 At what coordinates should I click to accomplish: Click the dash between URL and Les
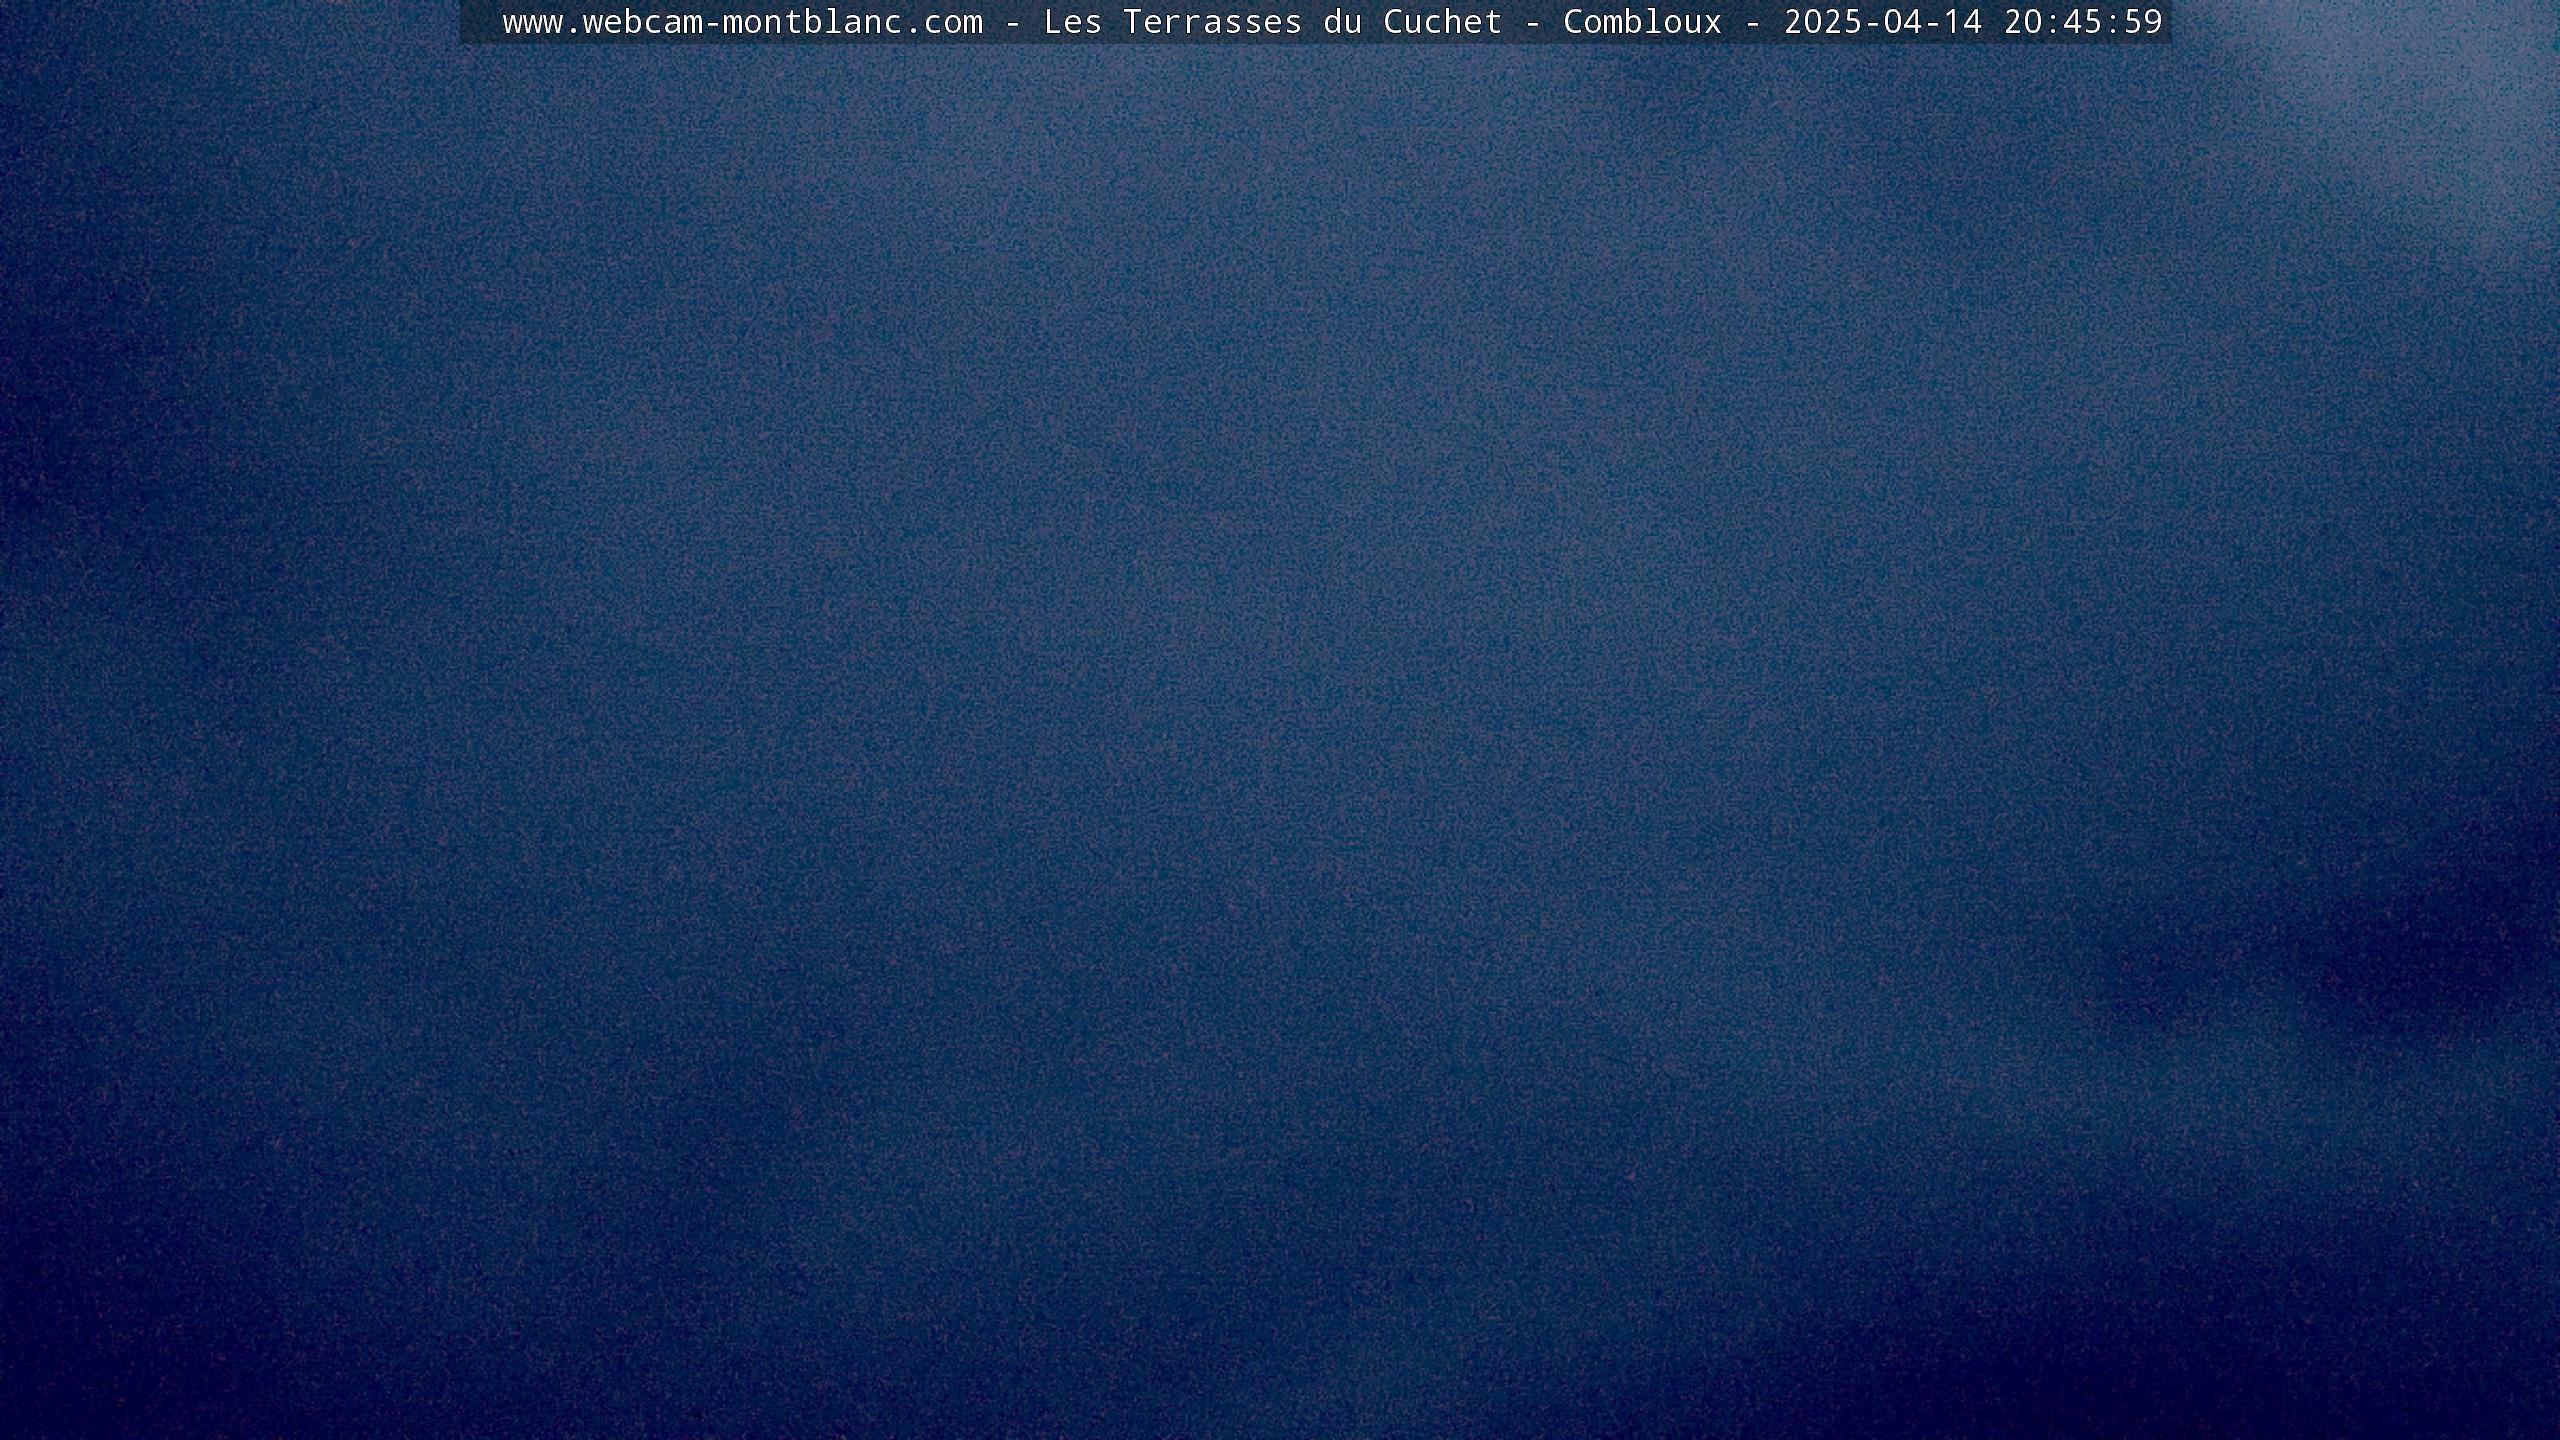[x=1012, y=22]
